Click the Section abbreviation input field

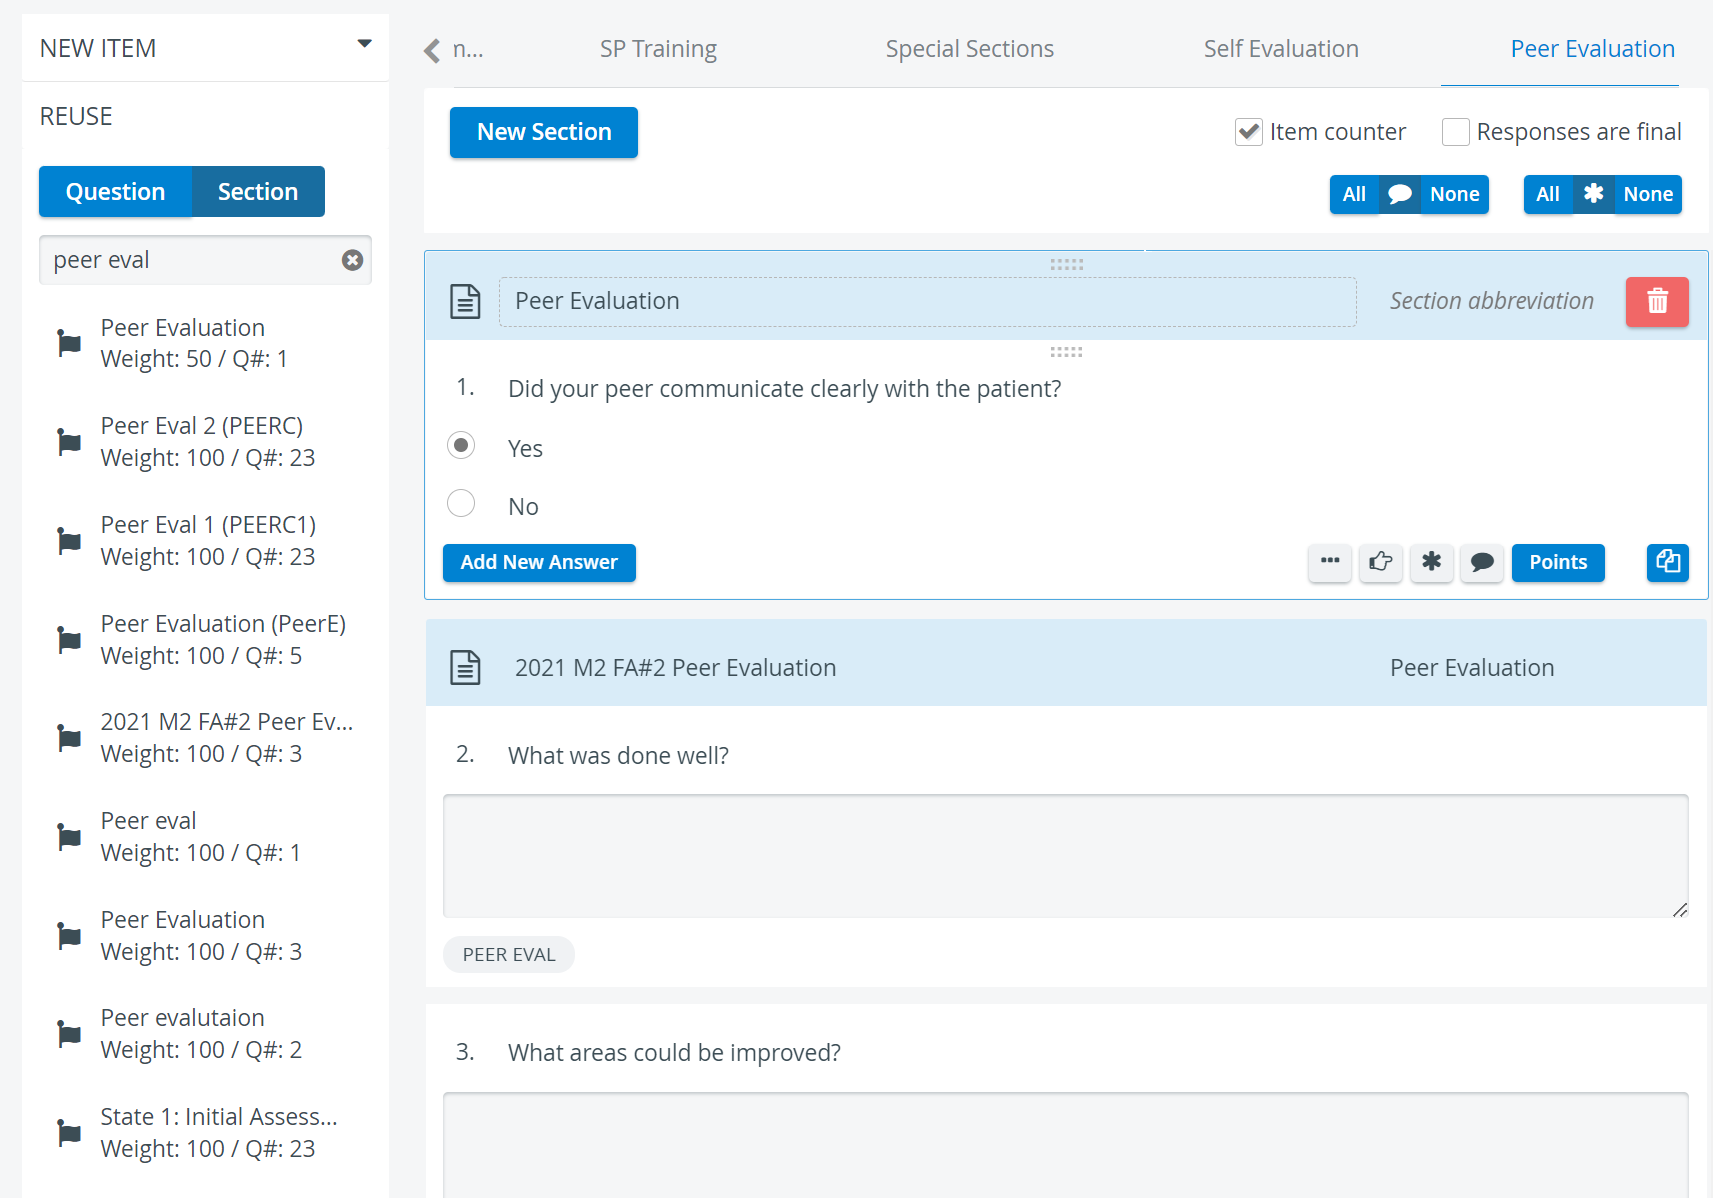coord(1492,301)
